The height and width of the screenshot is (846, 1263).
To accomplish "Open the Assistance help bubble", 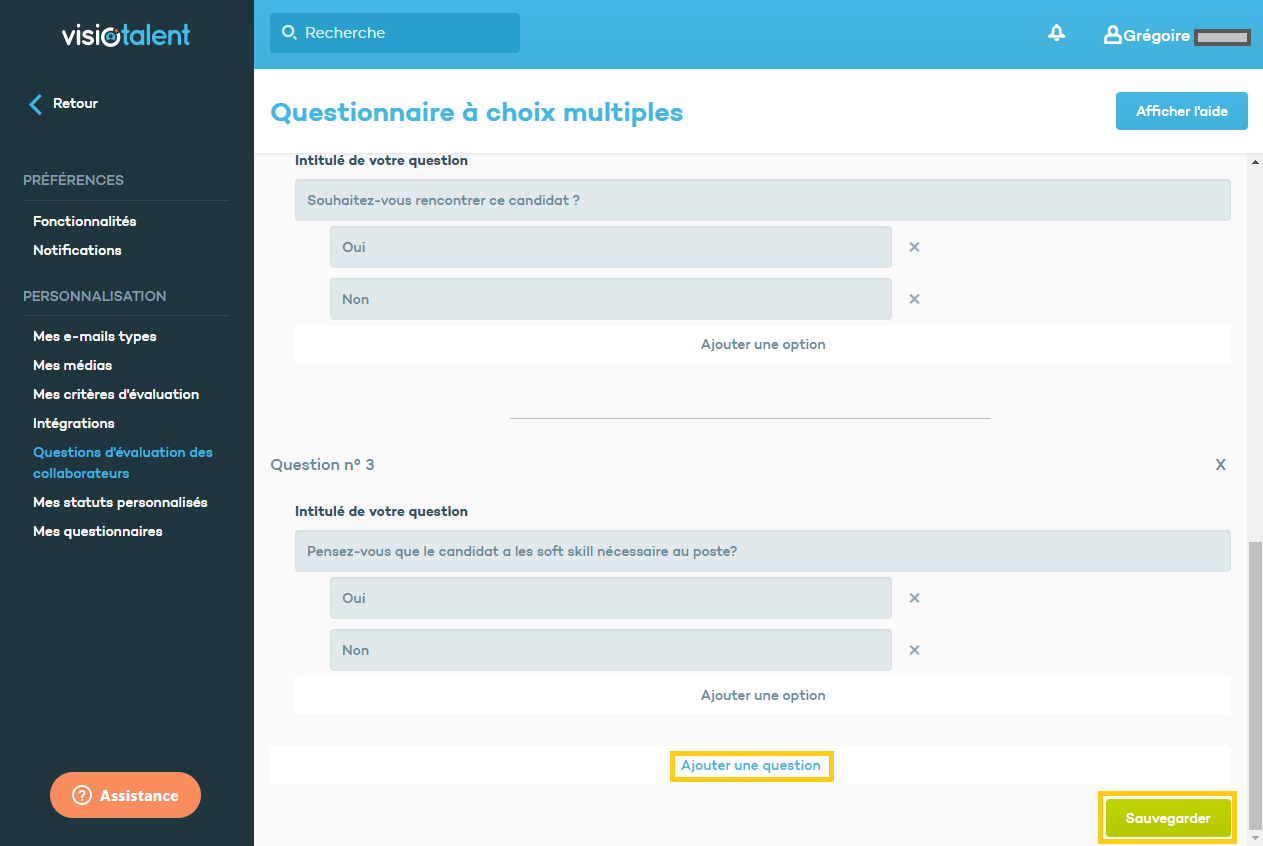I will [x=125, y=795].
